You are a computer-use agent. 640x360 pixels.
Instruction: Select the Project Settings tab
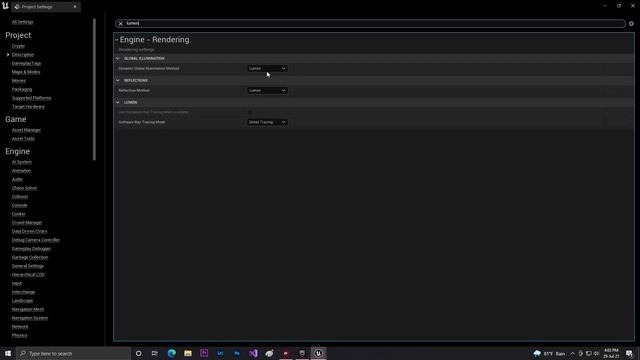click(46, 7)
